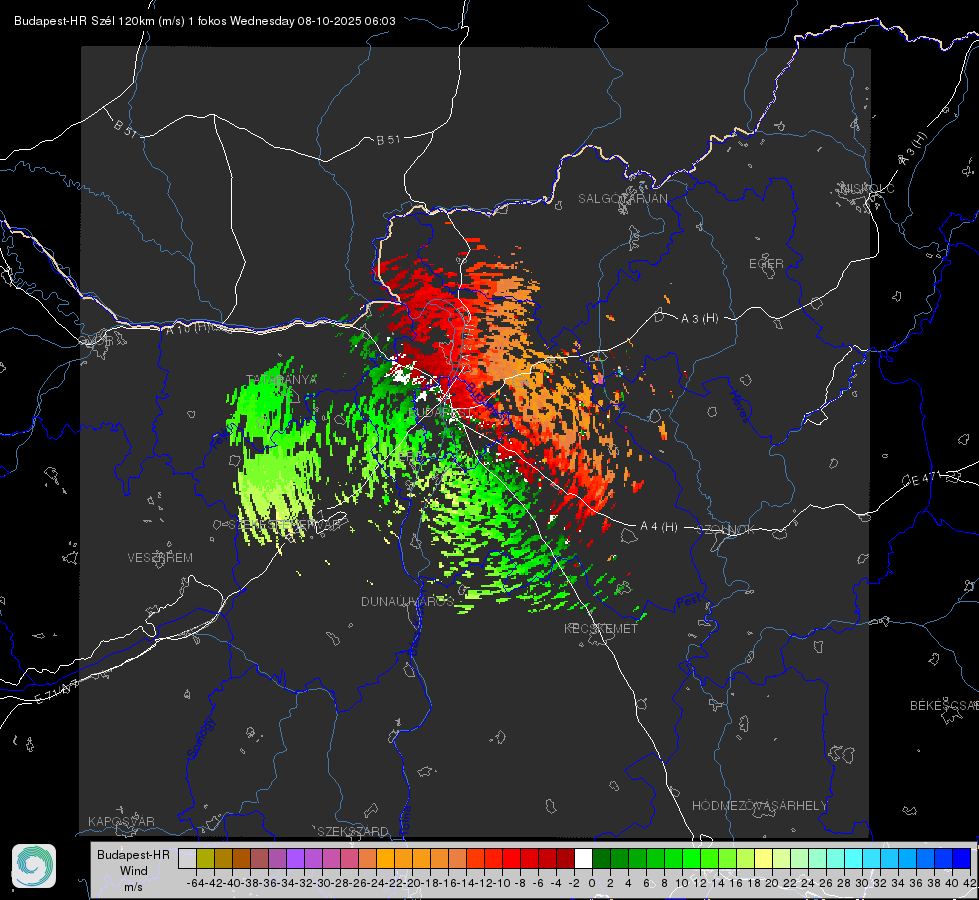Viewport: 979px width, 900px height.
Task: Select the olive swatch right of -64
Action: coord(205,858)
